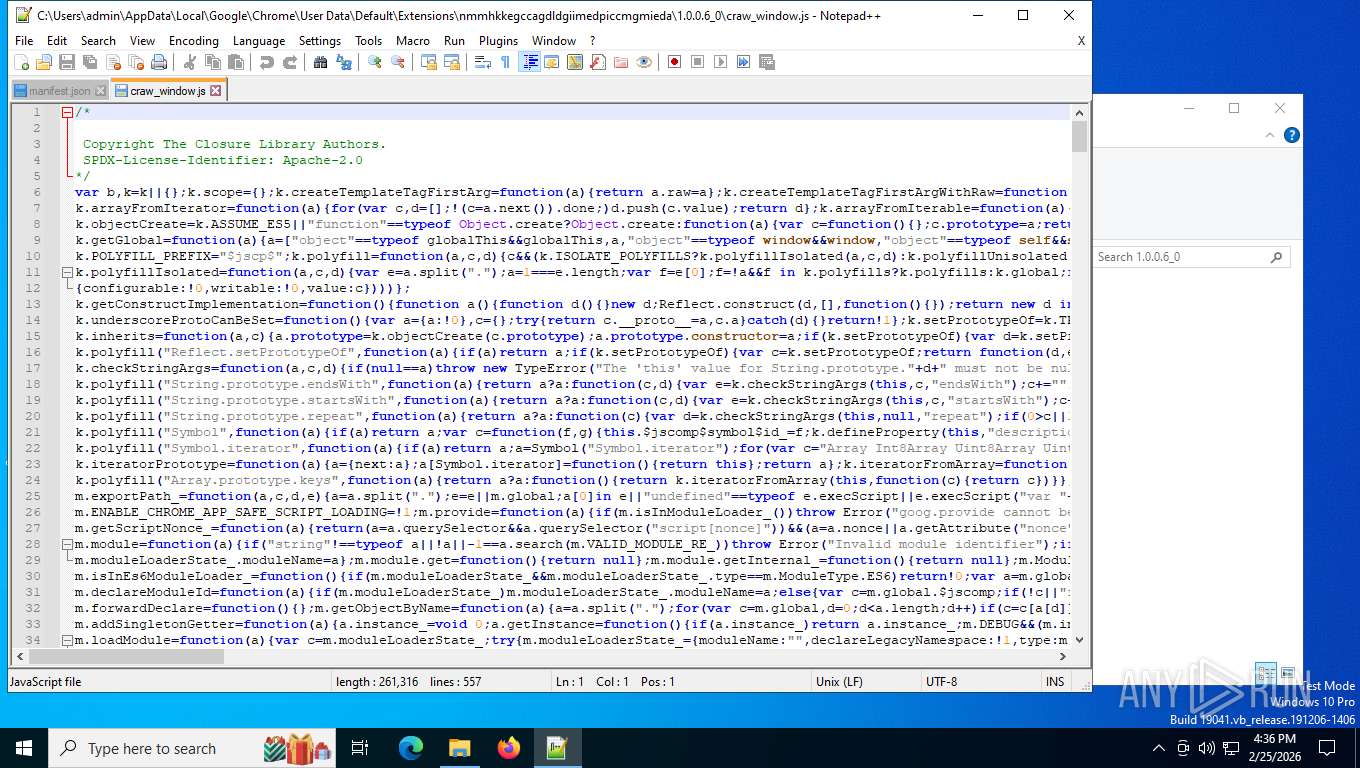Viewport: 1360px width, 768px height.
Task: Close the manifest.json tab
Action: (99, 91)
